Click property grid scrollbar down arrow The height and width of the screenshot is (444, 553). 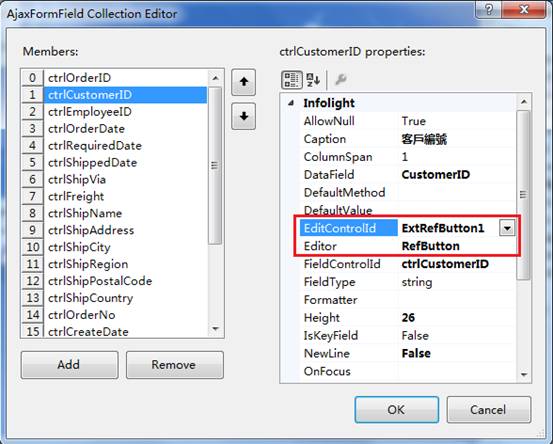pos(524,375)
